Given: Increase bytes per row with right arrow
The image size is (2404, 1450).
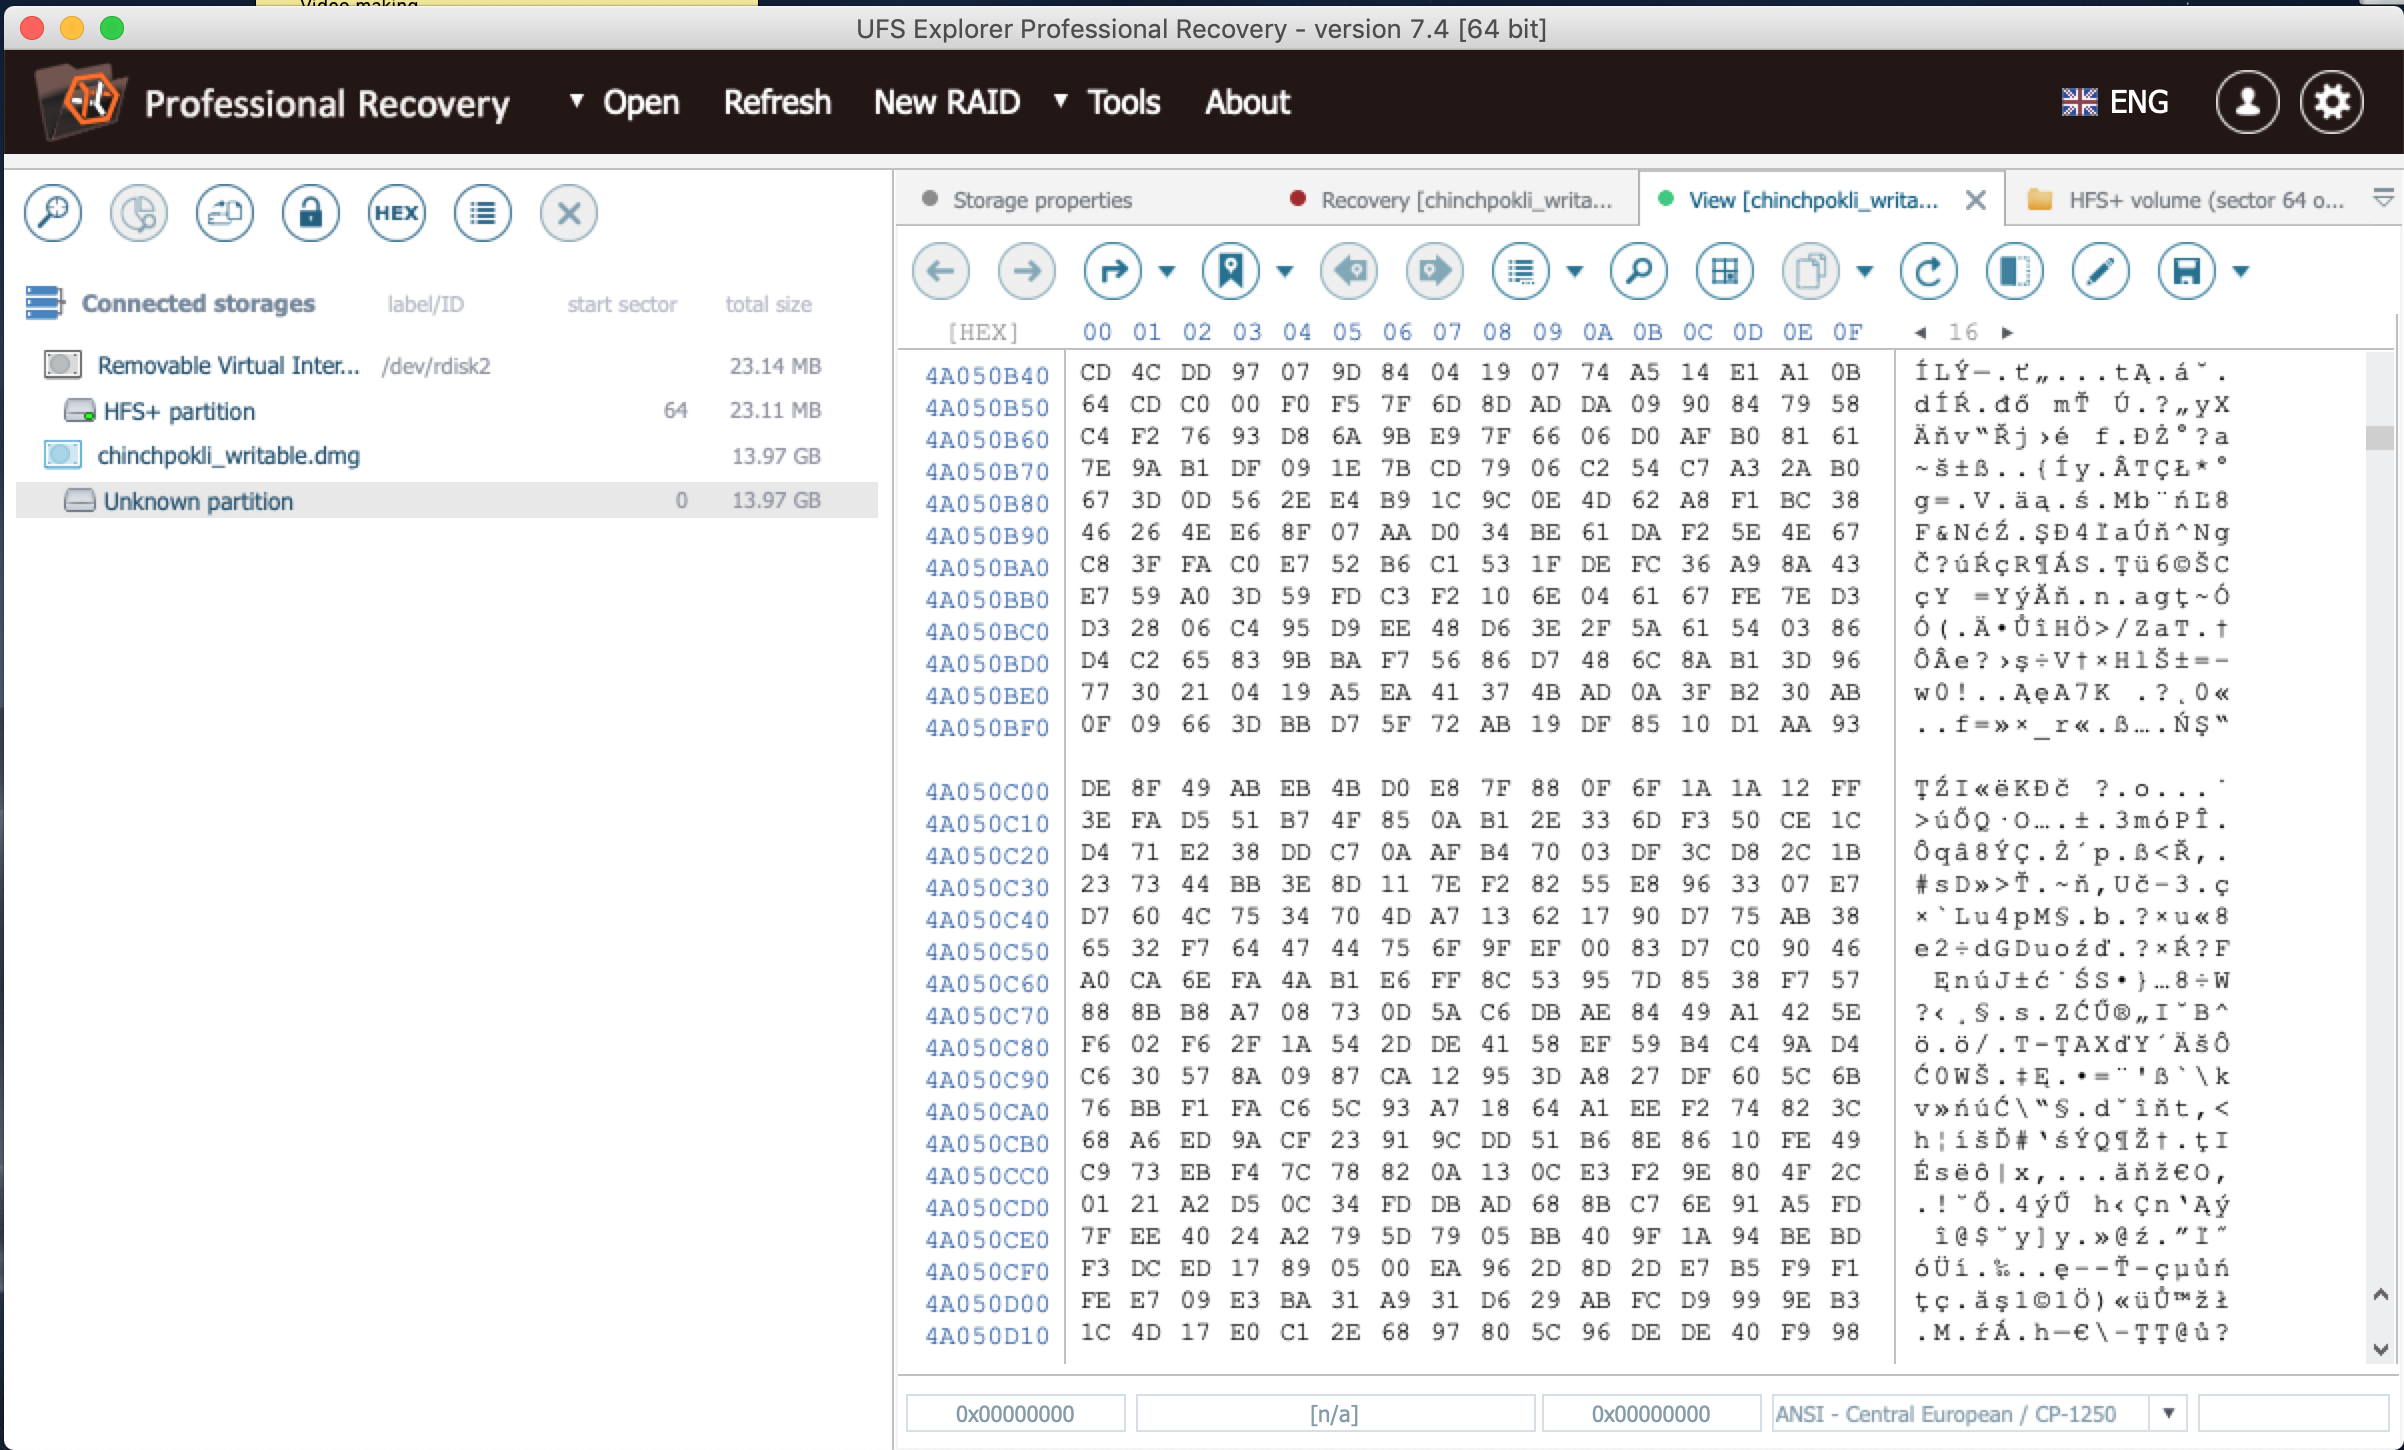Looking at the screenshot, I should click(x=2007, y=332).
